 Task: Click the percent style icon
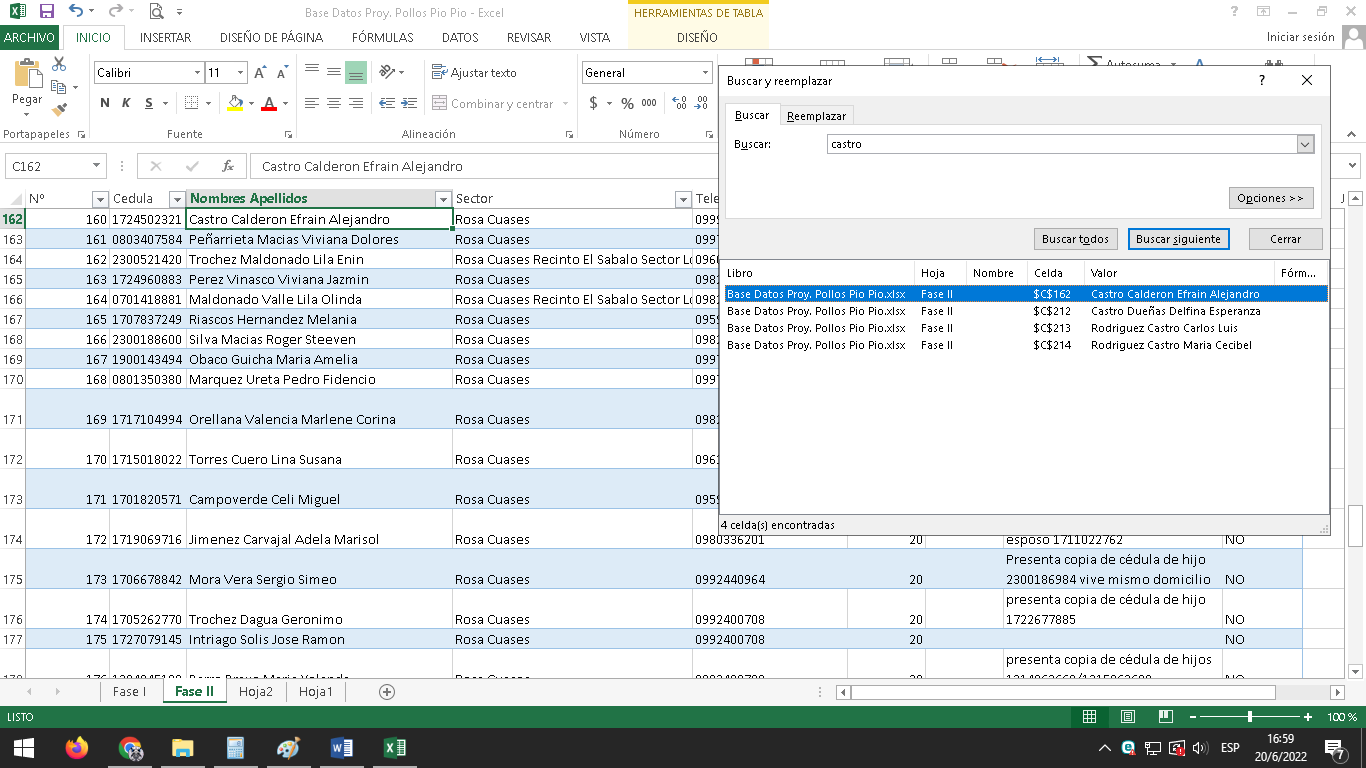[x=627, y=103]
